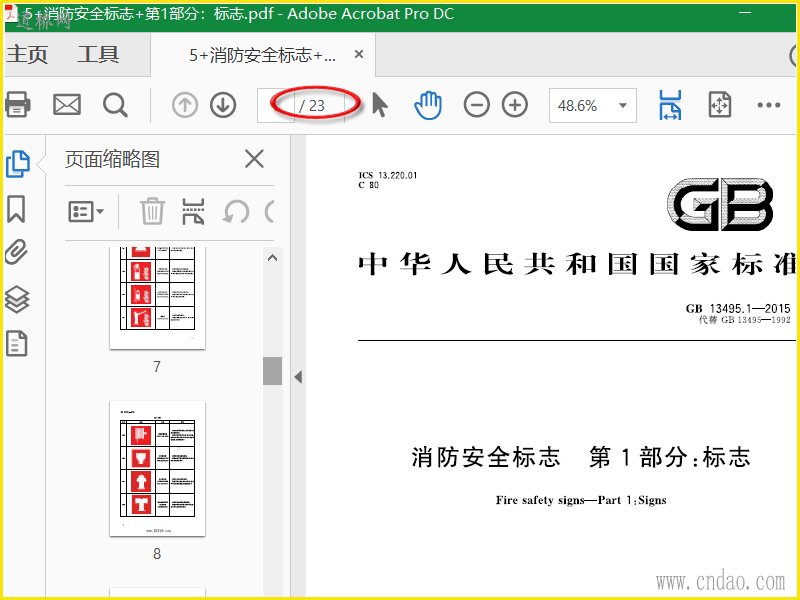Select page 7 thumbnail
The image size is (800, 600).
click(x=157, y=298)
